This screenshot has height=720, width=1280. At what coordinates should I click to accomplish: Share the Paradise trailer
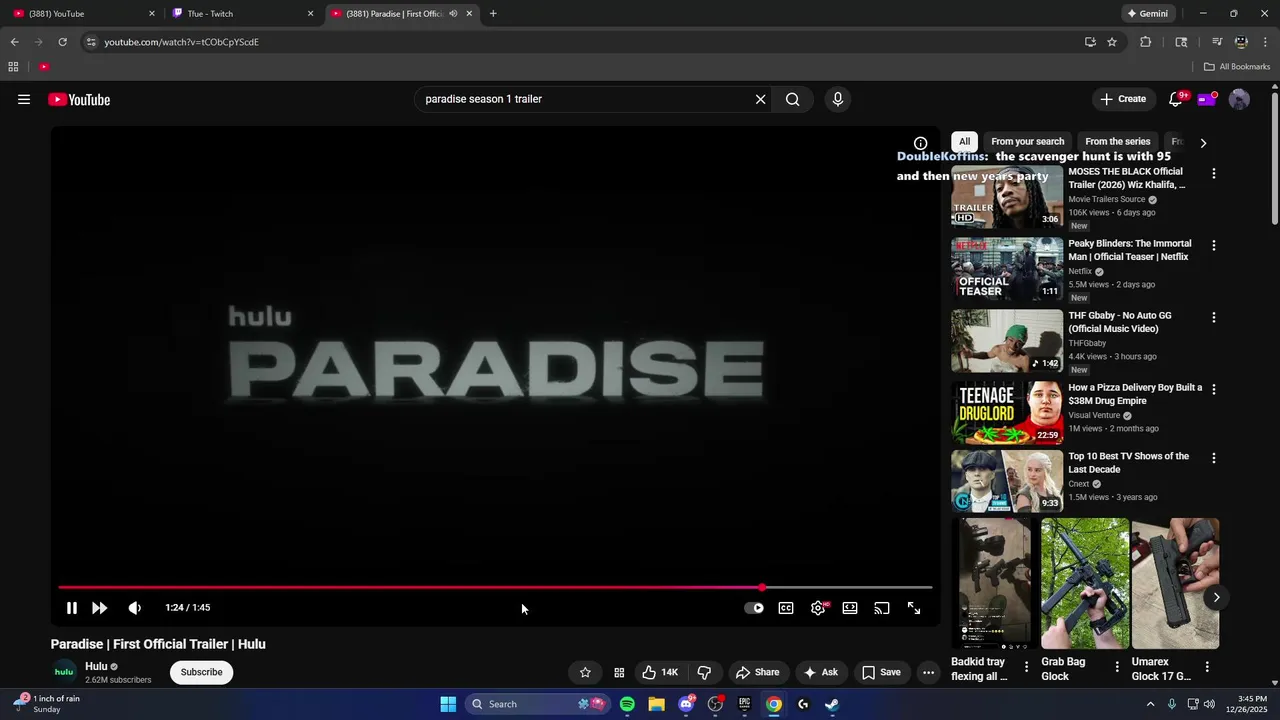pos(757,672)
